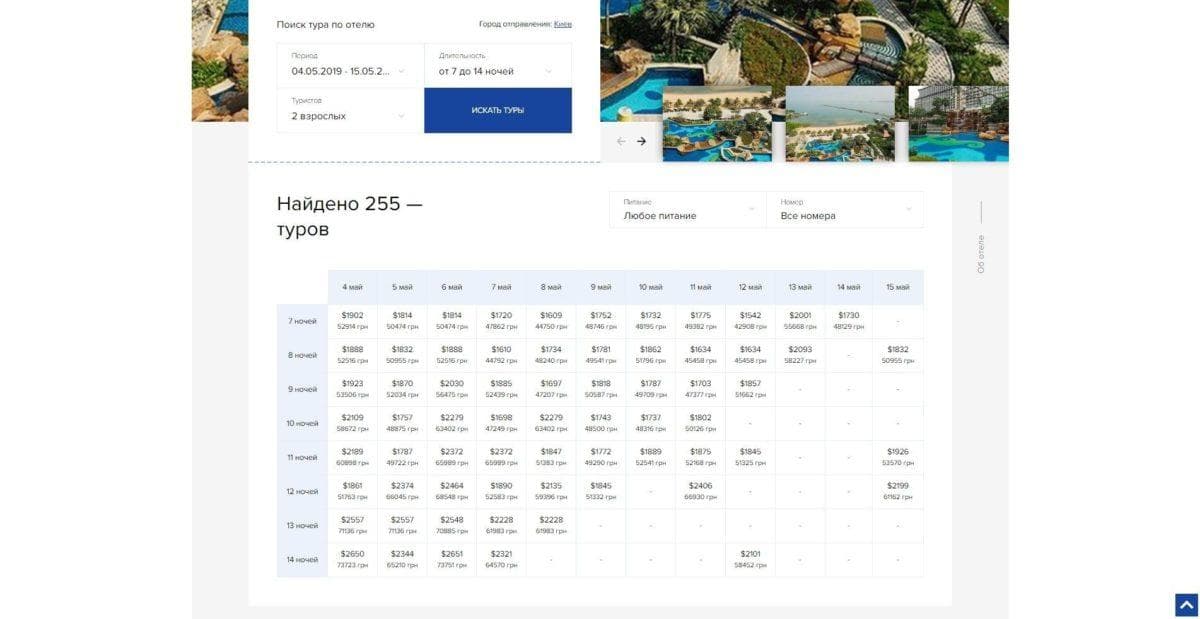Open the partially visible hotel building thumbnail
Viewport: 1200px width, 619px height.
[958, 124]
